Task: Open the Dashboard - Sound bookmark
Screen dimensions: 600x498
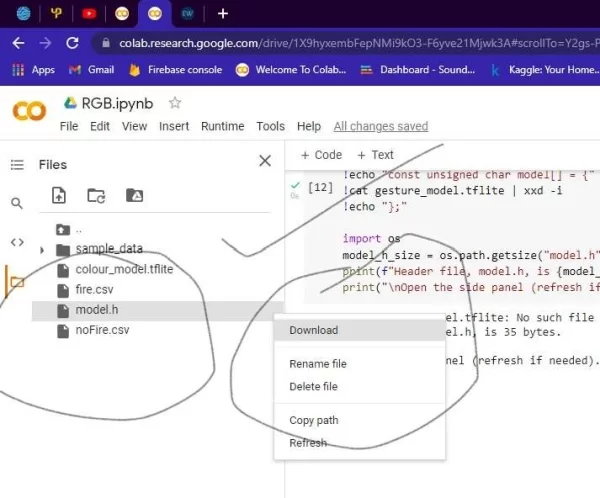Action: [417, 70]
